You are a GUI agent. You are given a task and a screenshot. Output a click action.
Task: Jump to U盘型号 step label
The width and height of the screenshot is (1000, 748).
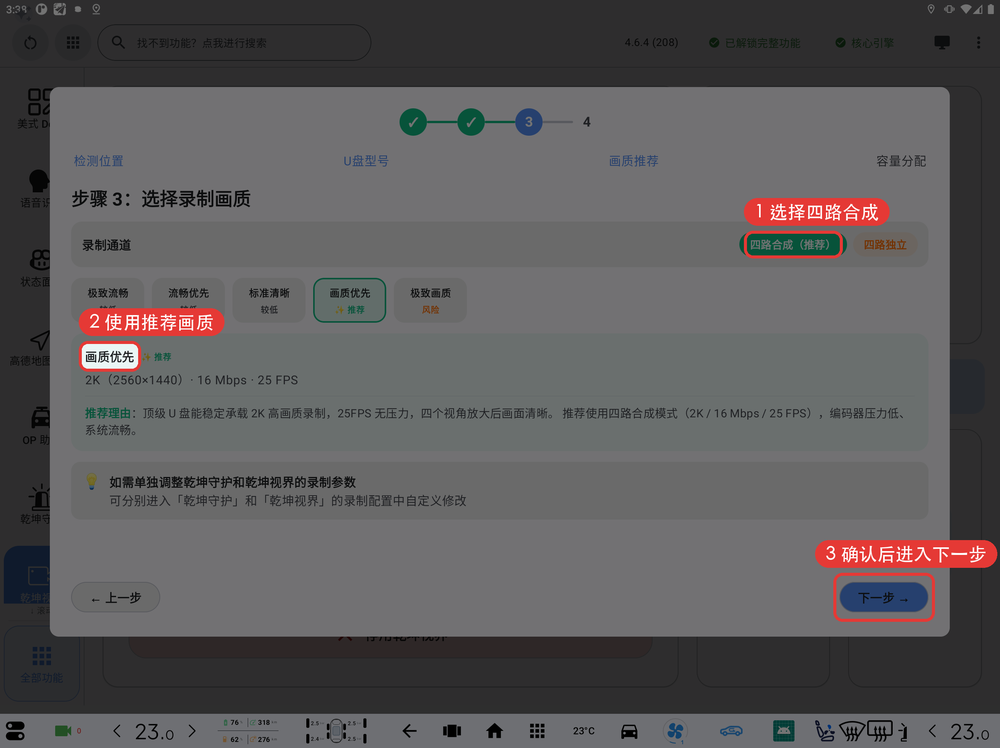[x=366, y=161]
